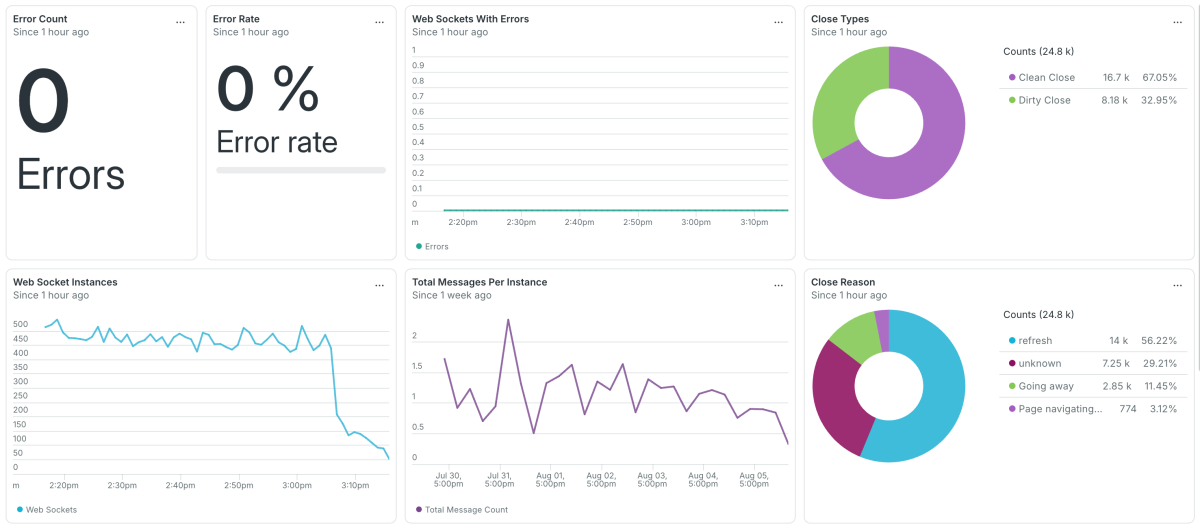This screenshot has height=528, width=1200.
Task: Select the Going away legend entry
Action: coord(1093,386)
